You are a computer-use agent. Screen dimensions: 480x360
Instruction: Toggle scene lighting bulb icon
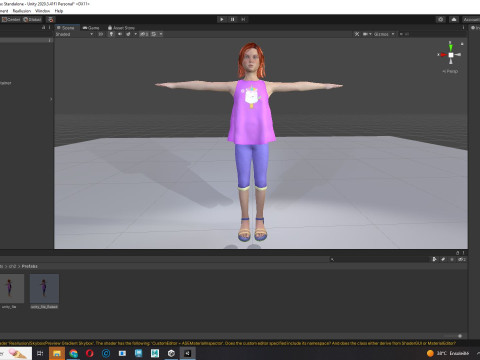(x=111, y=34)
